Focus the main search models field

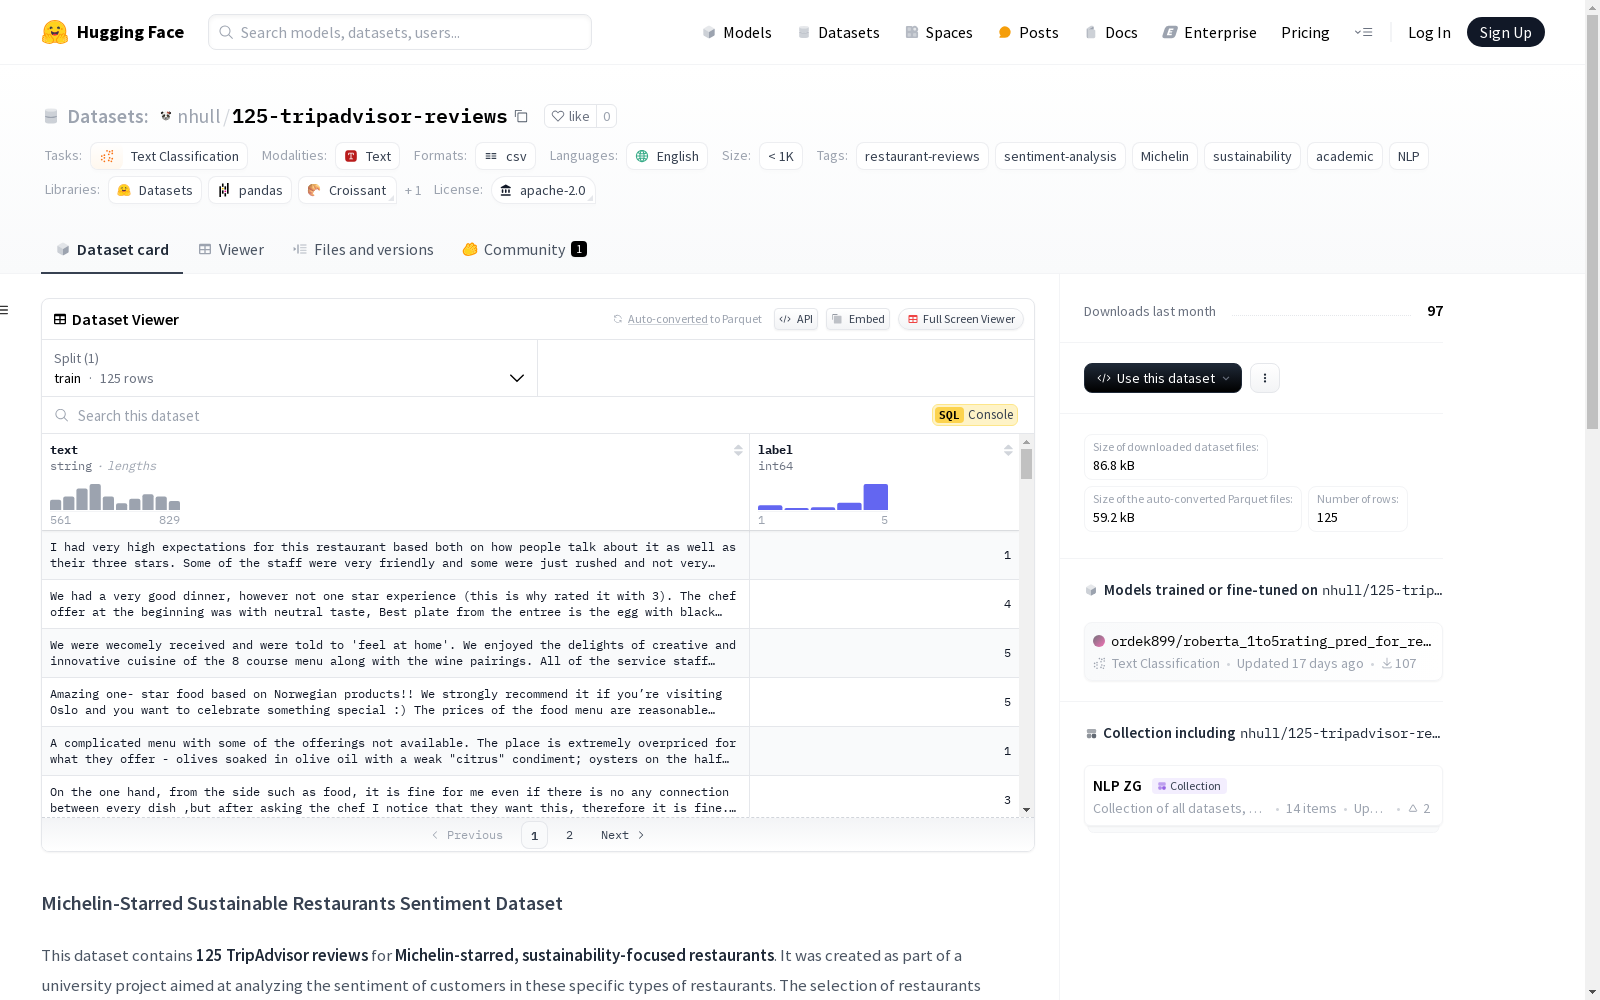pos(400,32)
